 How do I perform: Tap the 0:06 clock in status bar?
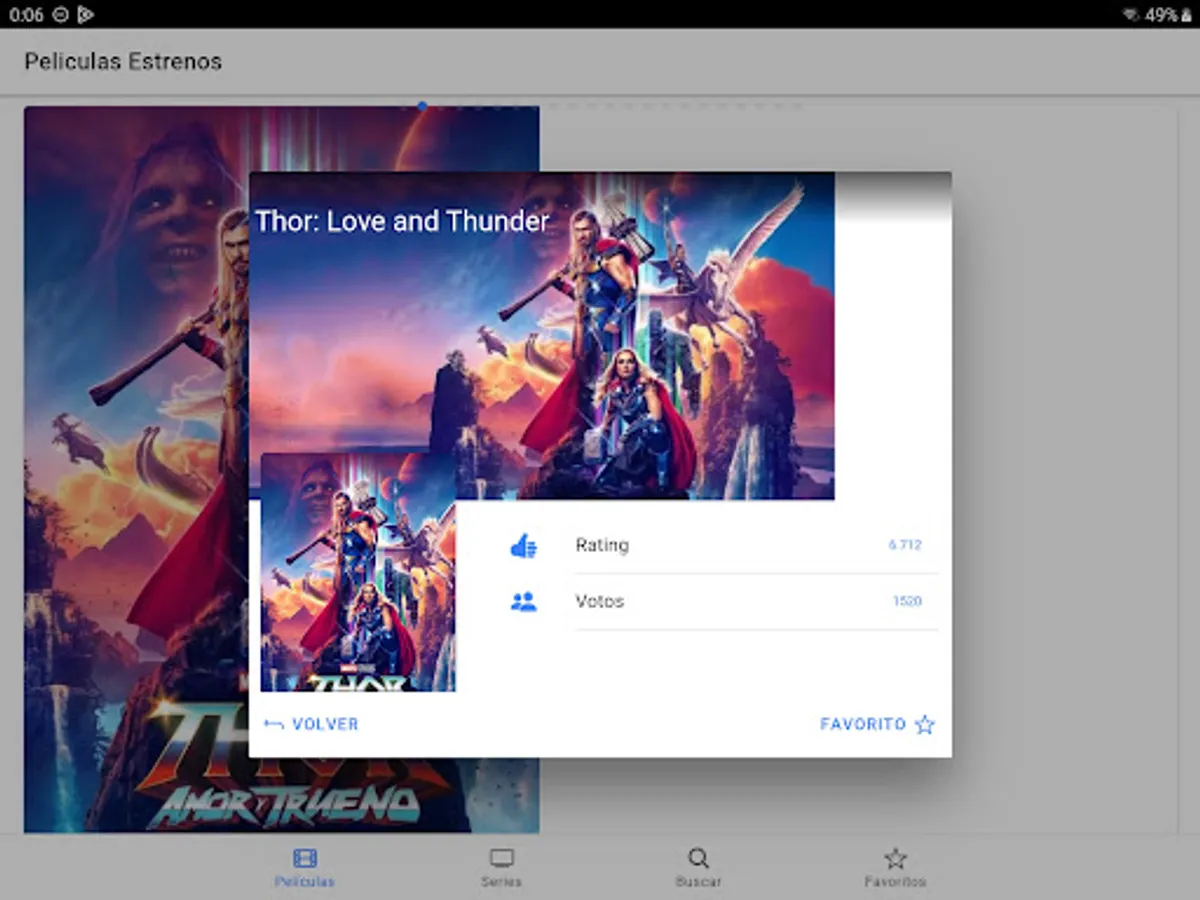click(25, 15)
